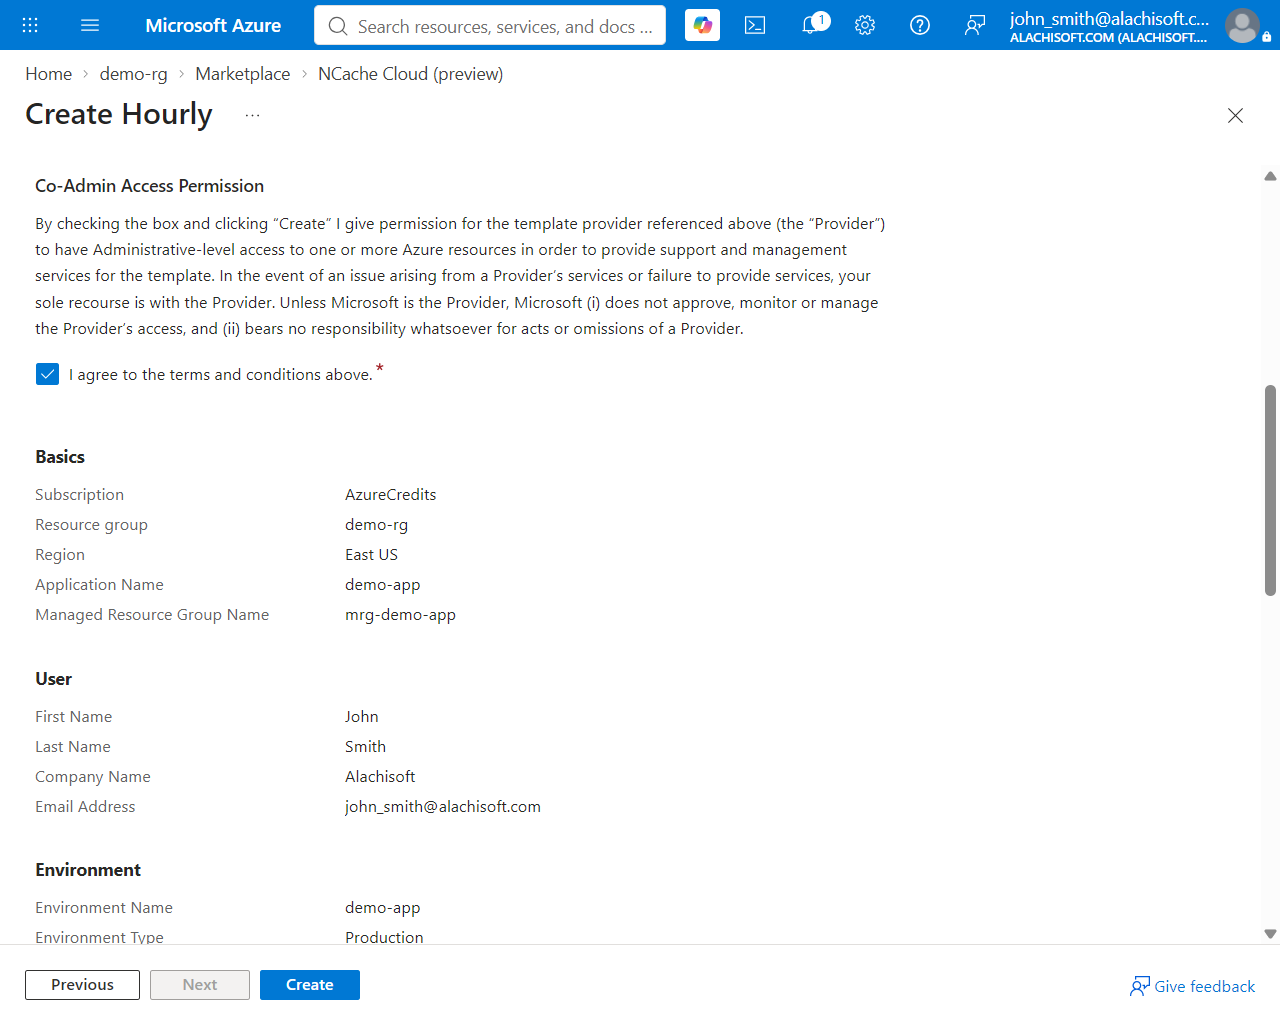This screenshot has width=1280, height=1024.
Task: Select the East US region value
Action: click(372, 555)
